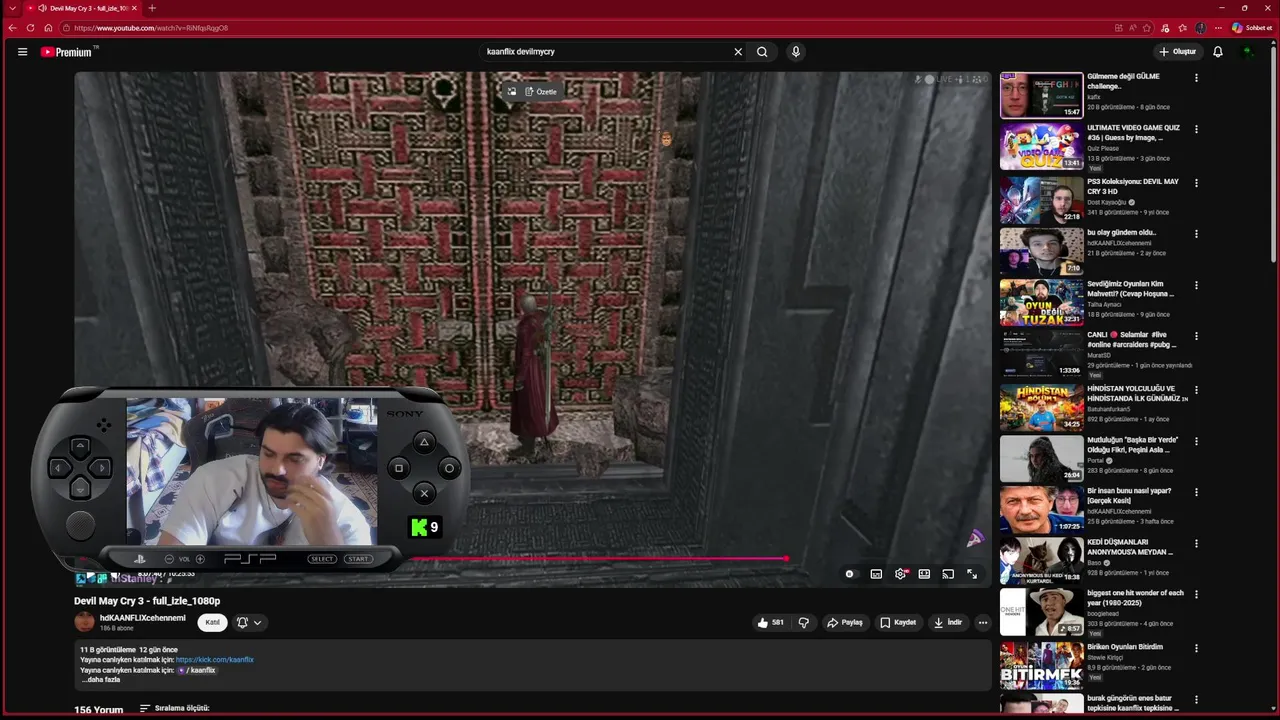Click the 156 Yorum comments heading
1280x720 pixels.
[x=98, y=710]
